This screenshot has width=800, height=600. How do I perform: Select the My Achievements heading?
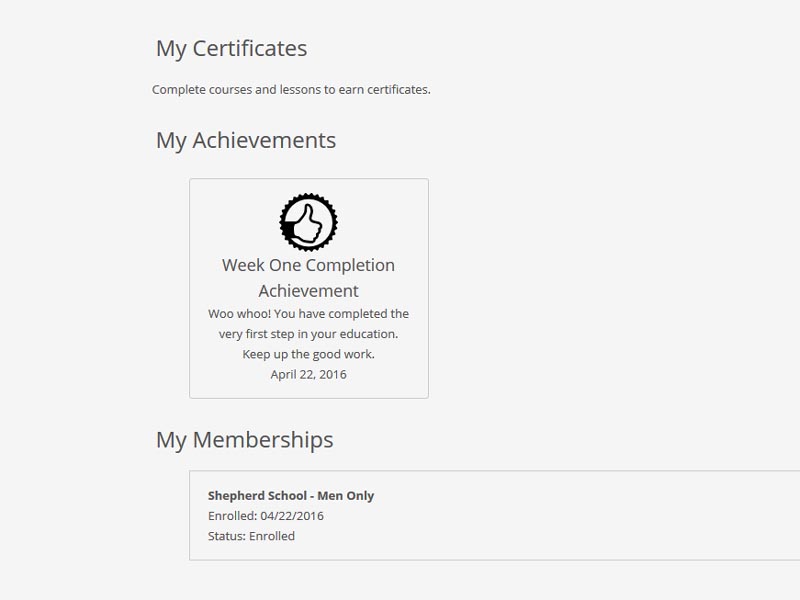(x=246, y=141)
